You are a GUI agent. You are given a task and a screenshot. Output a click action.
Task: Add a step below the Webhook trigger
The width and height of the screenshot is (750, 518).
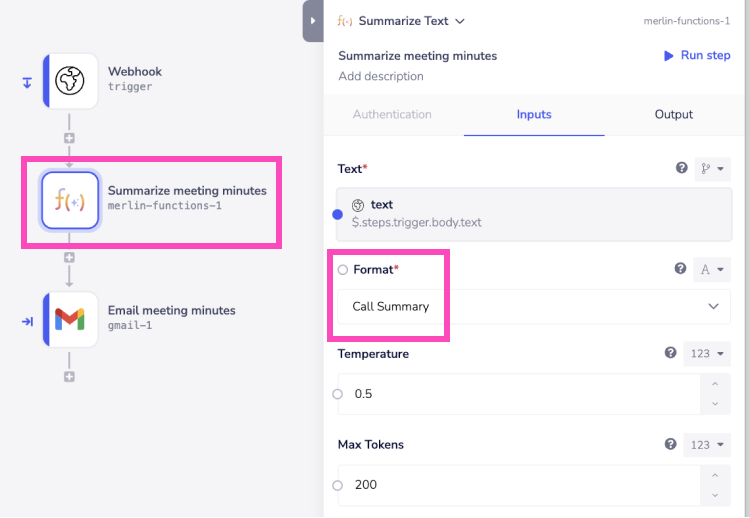69,138
